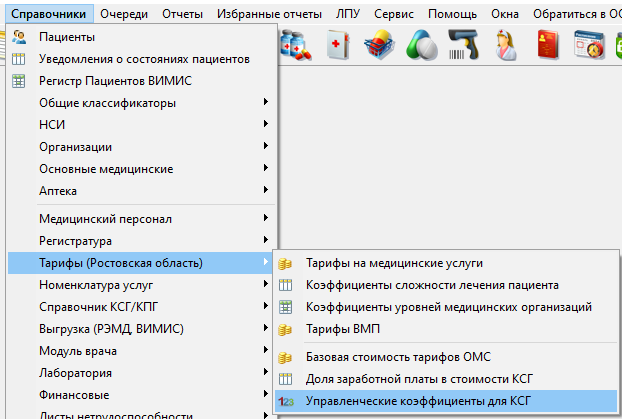Click the red ID book icon

coord(549,45)
